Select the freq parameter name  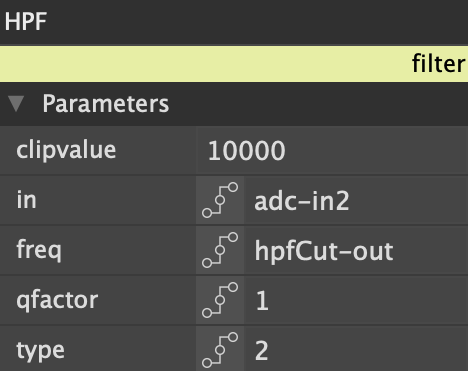pos(39,250)
